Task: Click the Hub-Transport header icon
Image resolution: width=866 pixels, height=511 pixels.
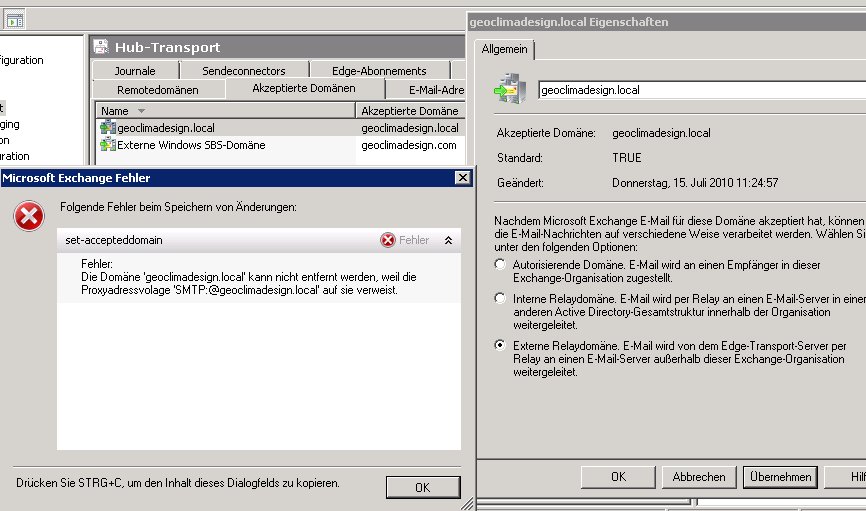Action: 101,47
